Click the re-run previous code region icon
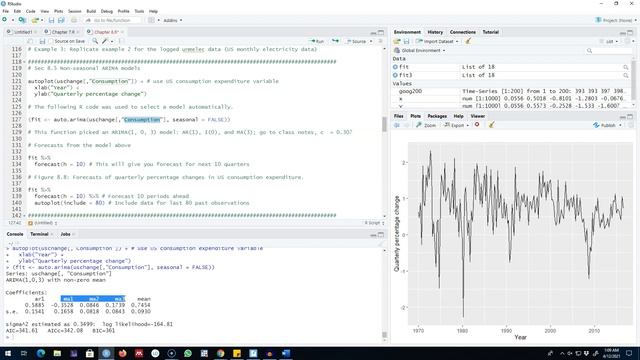640x360 pixels. [336, 41]
